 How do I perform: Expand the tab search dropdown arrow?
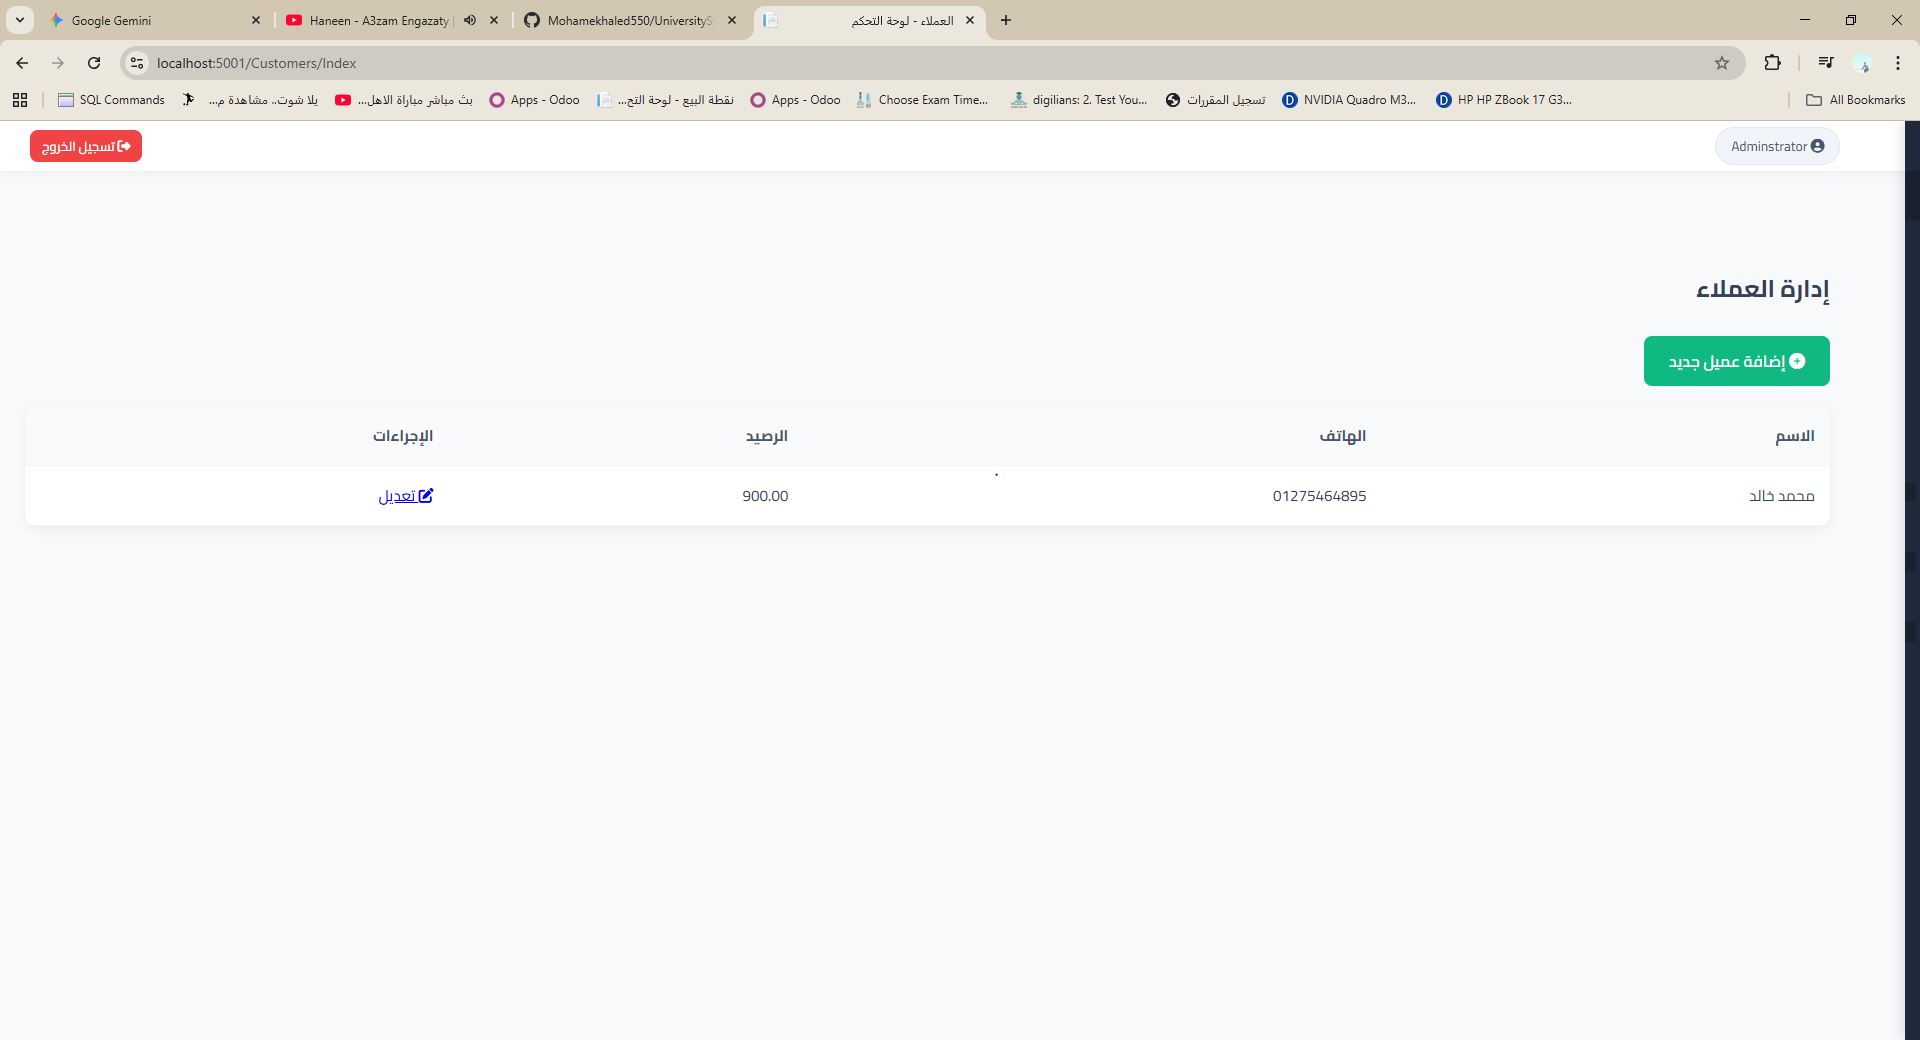19,20
